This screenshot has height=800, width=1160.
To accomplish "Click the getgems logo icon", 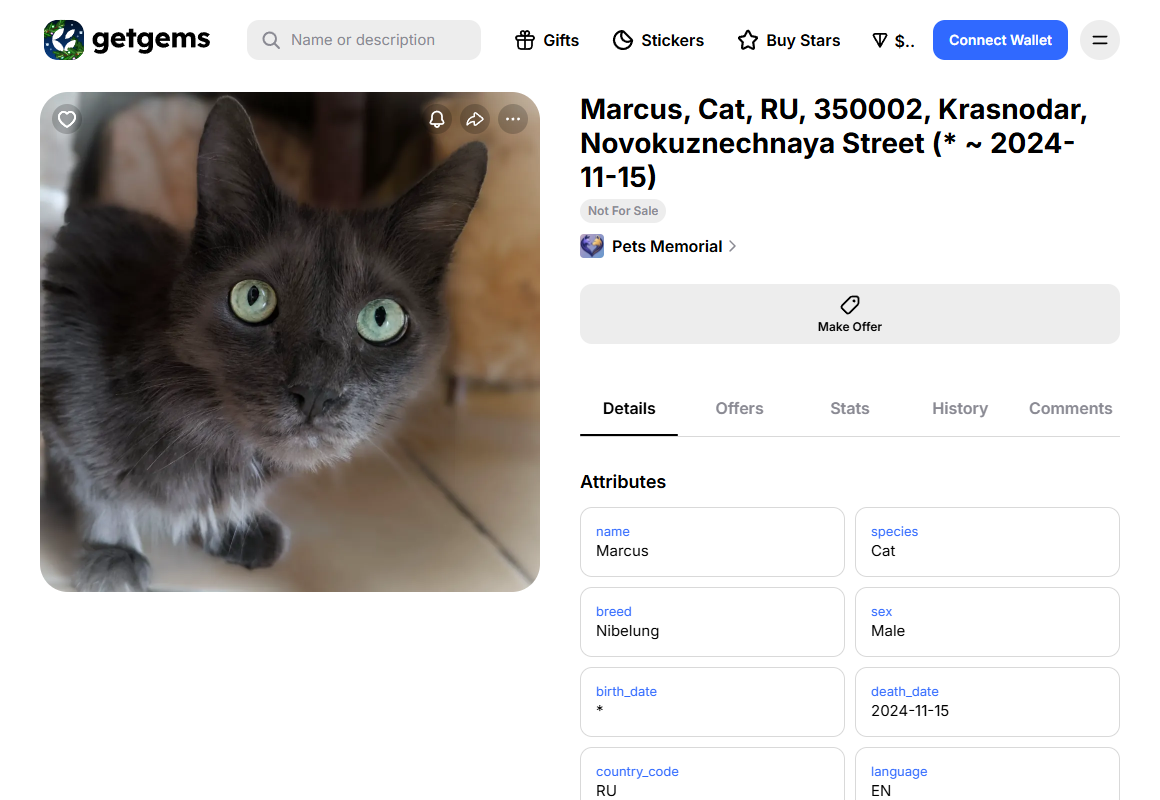I will pos(64,40).
